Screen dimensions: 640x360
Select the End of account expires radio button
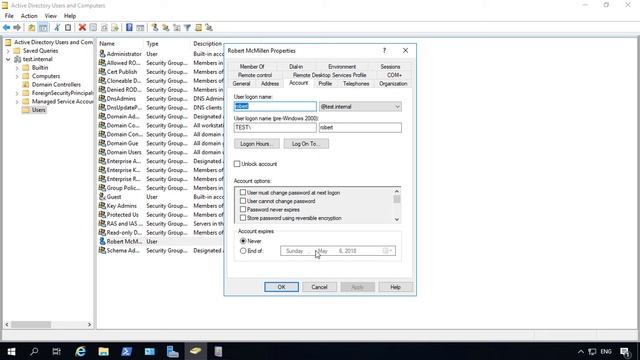coord(243,251)
